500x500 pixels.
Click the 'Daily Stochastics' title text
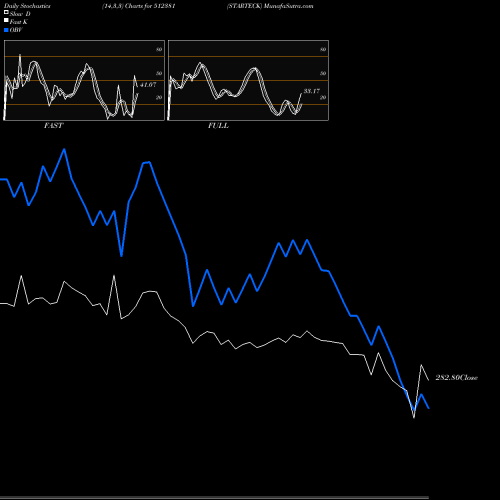[x=27, y=6]
